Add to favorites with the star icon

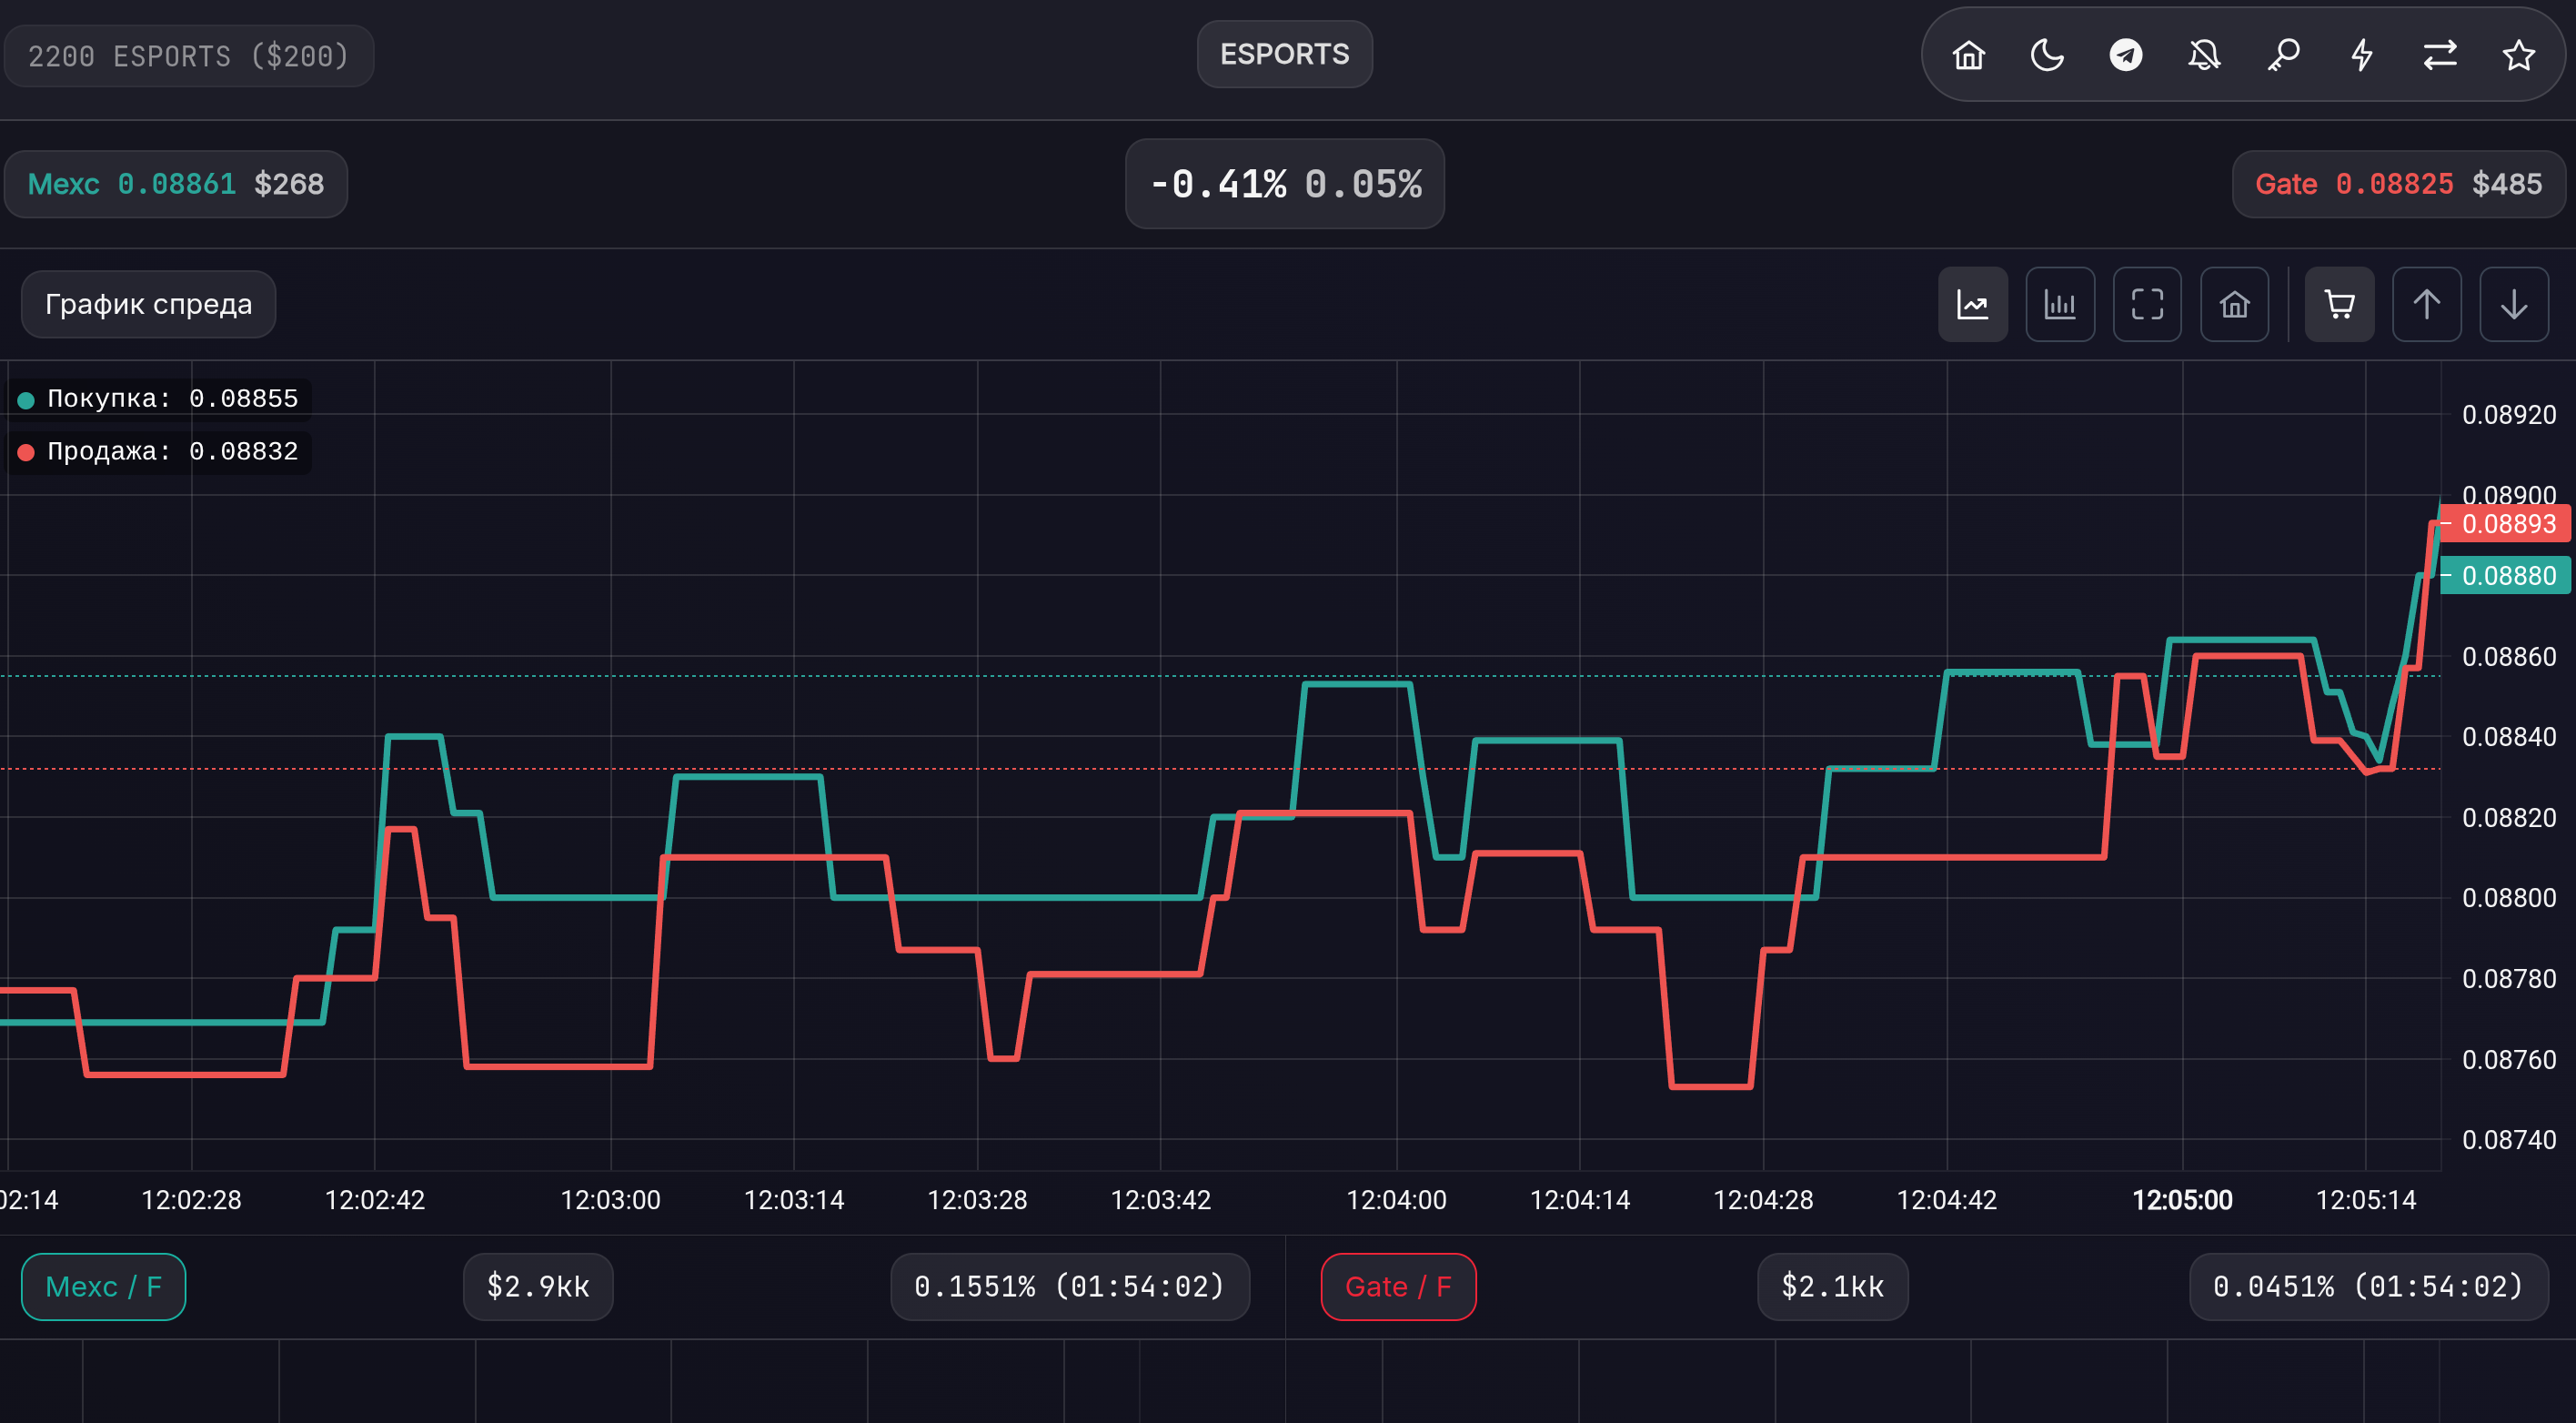(x=2518, y=55)
